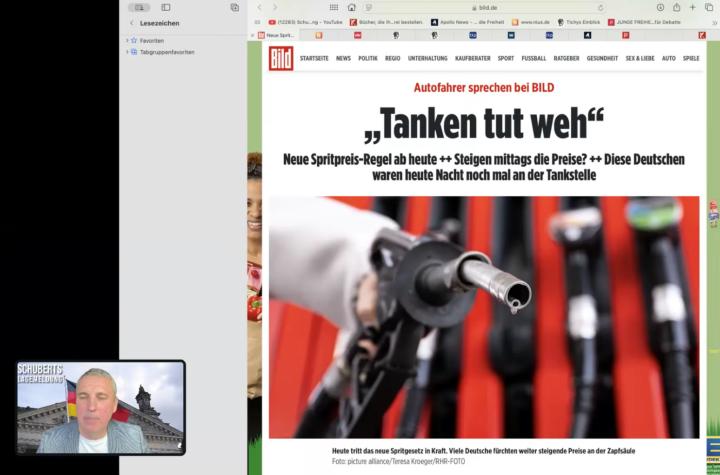720x475 pixels.
Task: Select the FUSSBALL navigation item
Action: point(534,58)
